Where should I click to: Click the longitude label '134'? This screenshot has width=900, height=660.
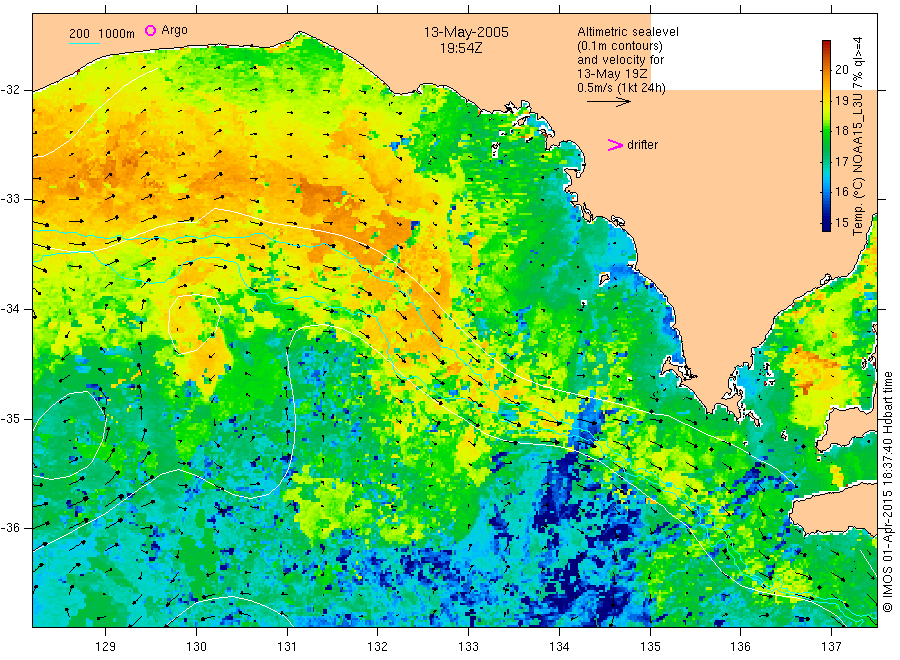559,647
